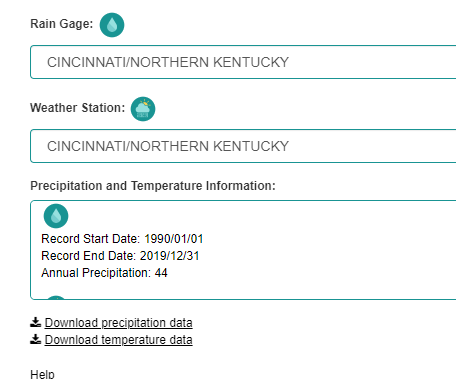Click the download icon before temperature data

(35, 339)
